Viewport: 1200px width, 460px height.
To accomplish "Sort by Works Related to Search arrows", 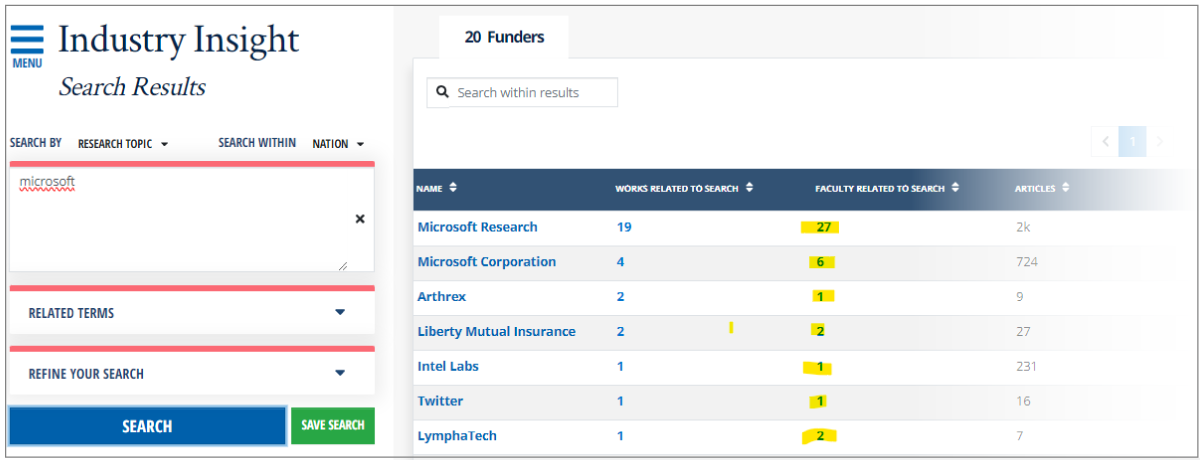I will (749, 188).
